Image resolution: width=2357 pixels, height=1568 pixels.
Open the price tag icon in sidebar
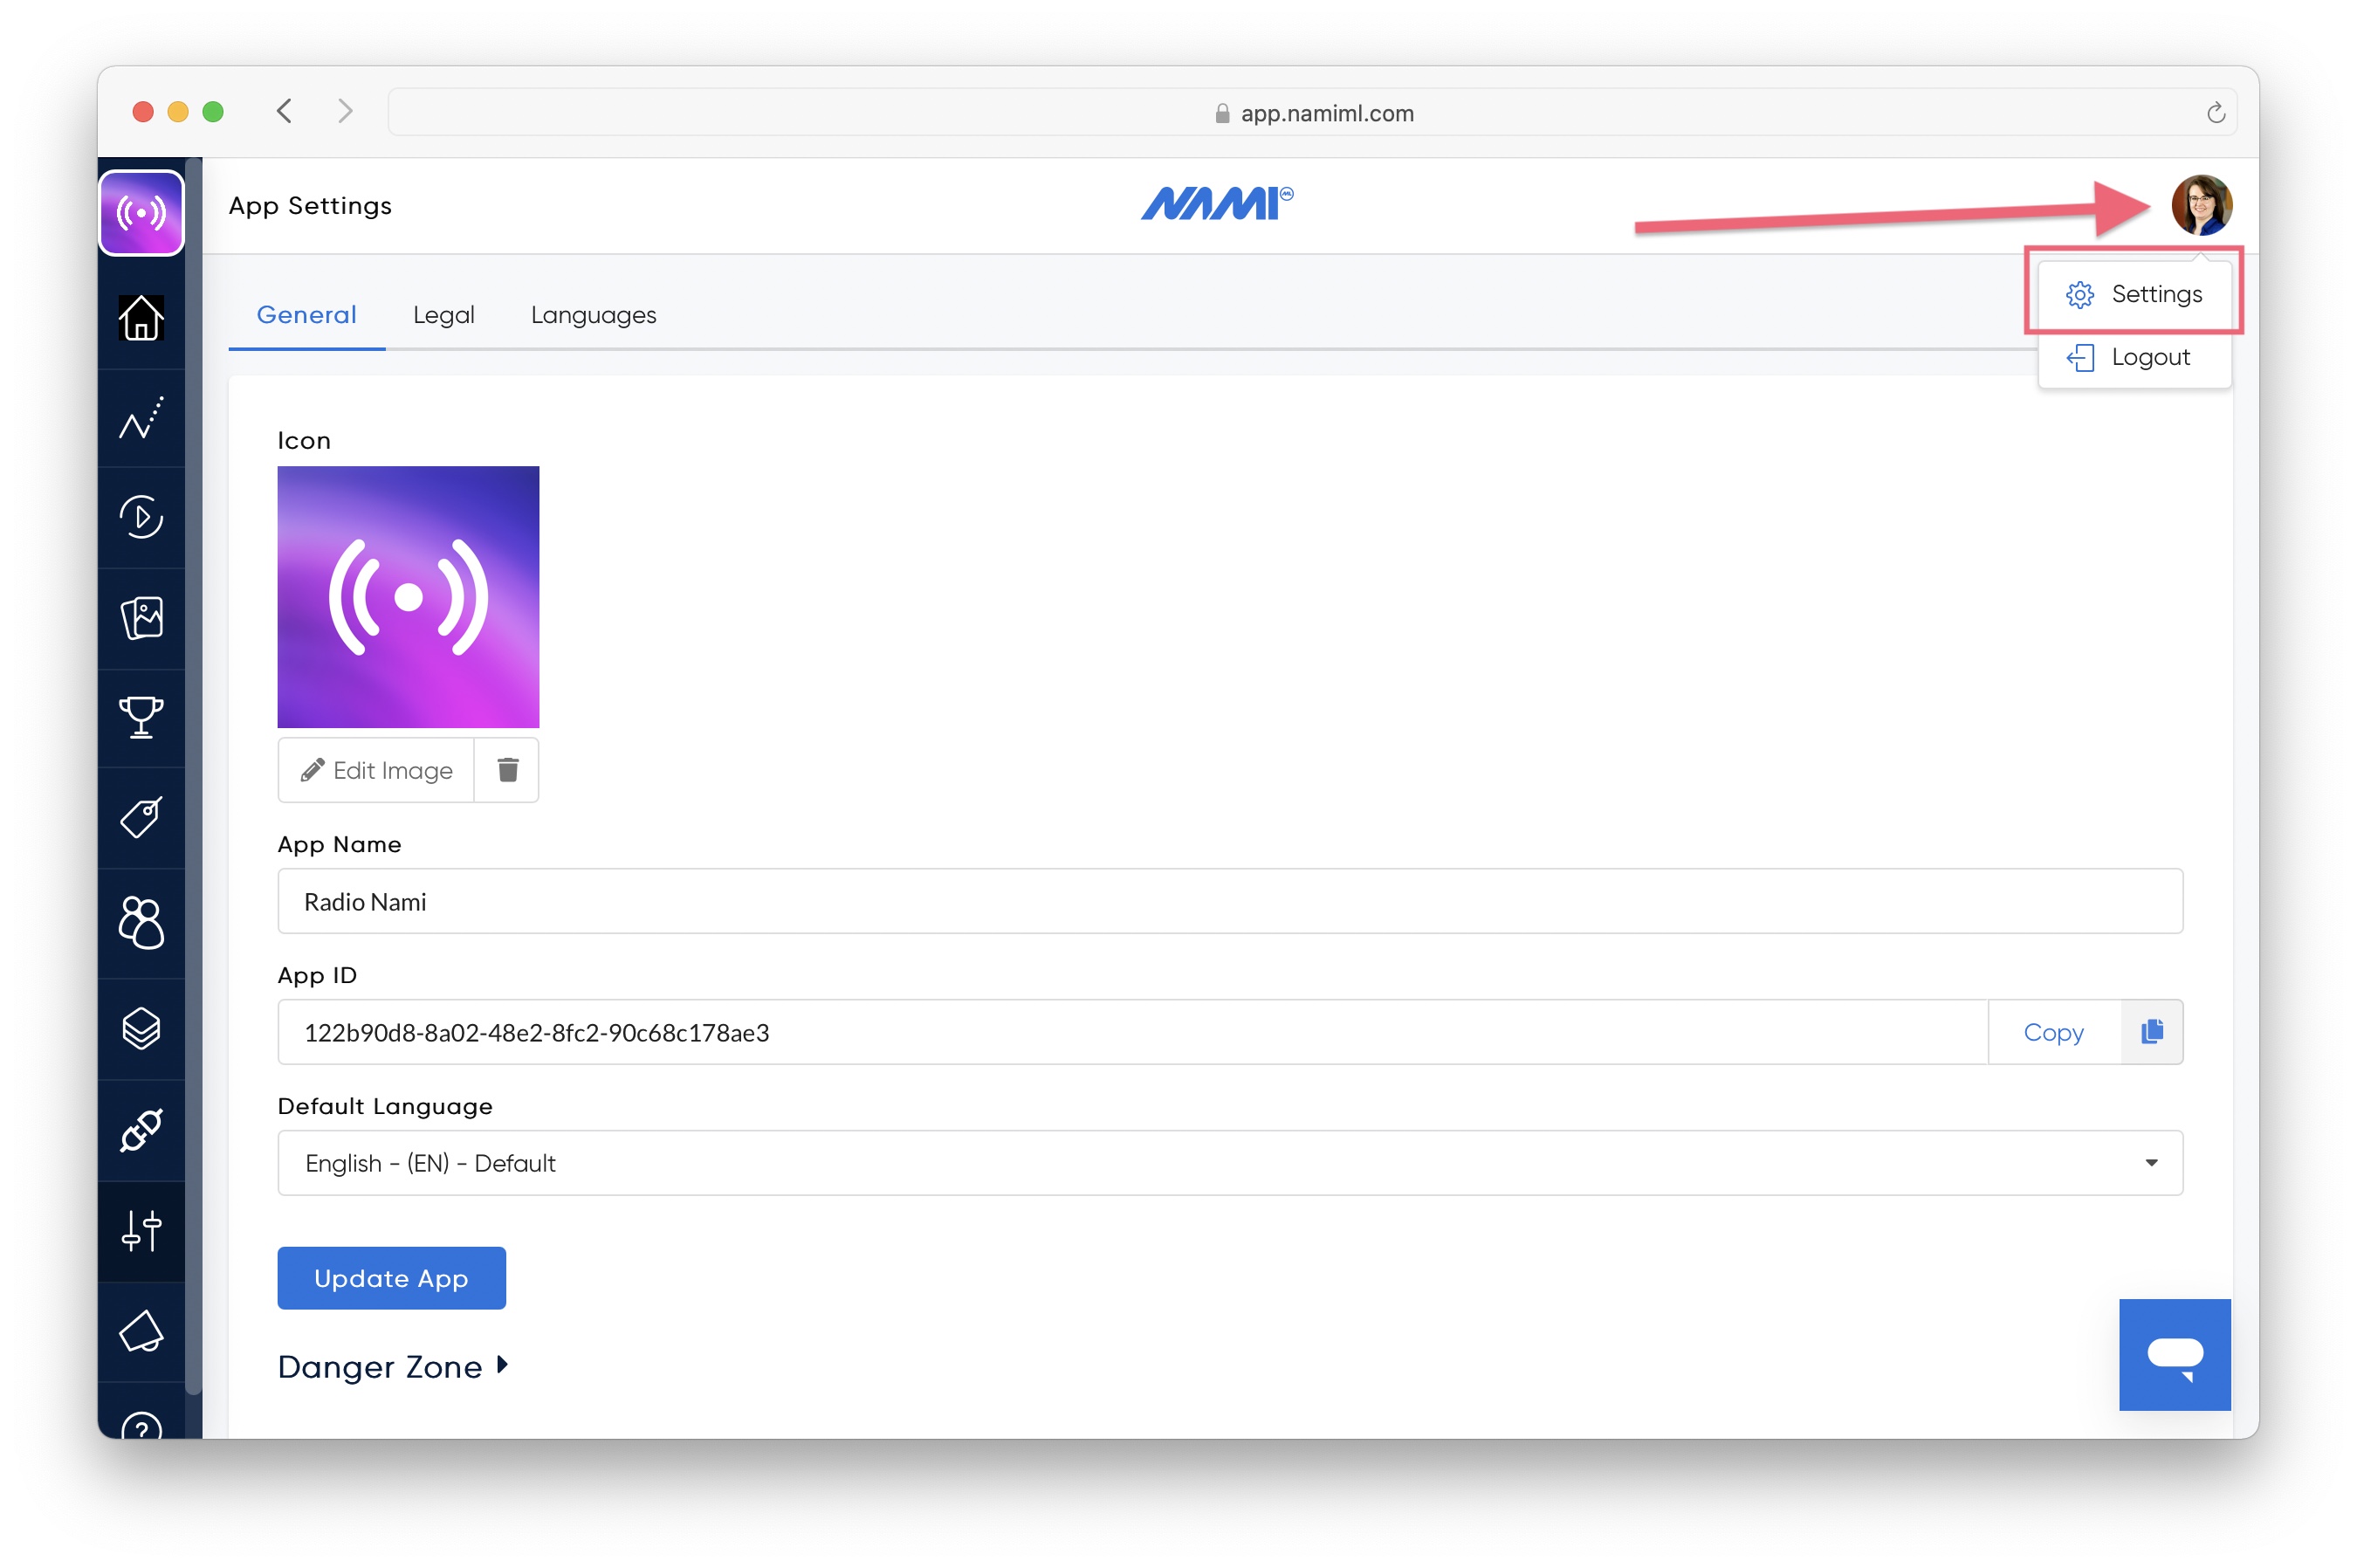(141, 817)
